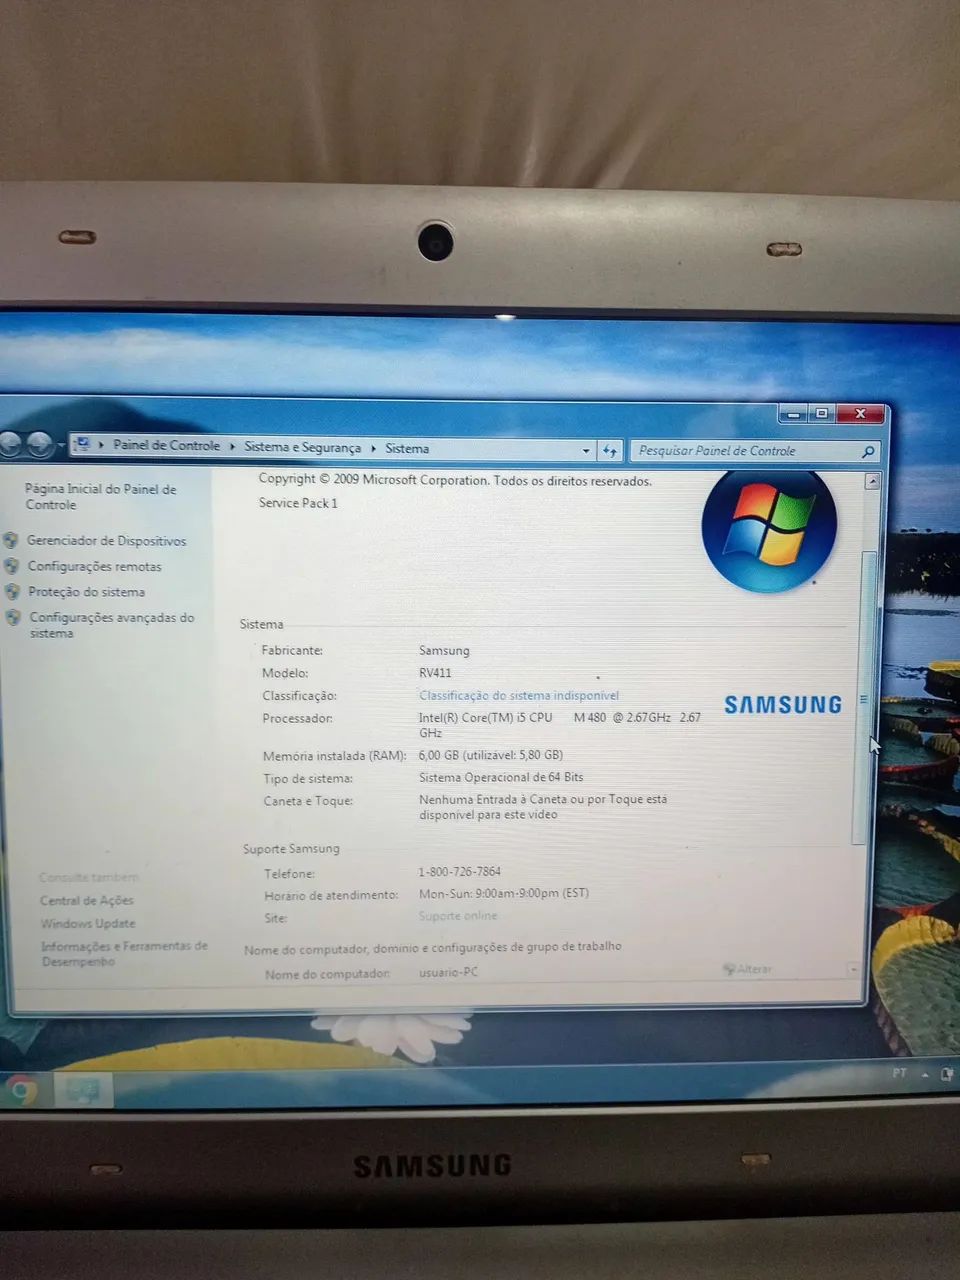
Task: Expand arrow after Sistema e Segurança breadcrumb
Action: point(373,448)
